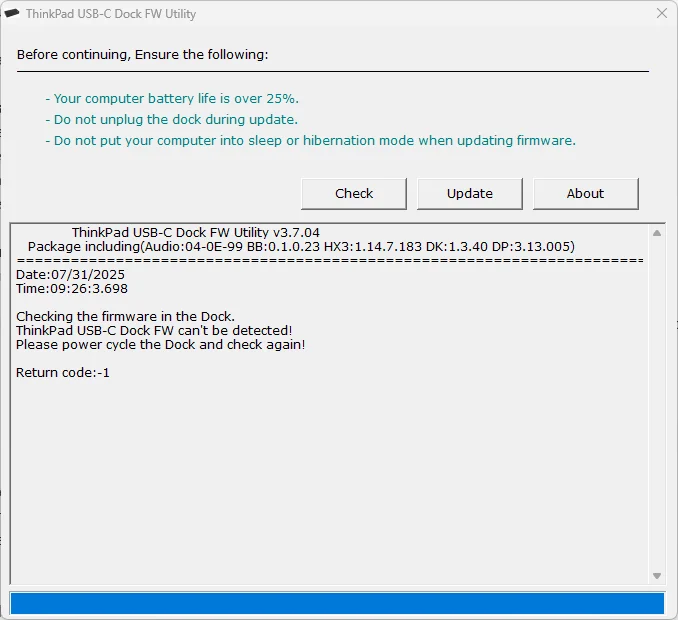The height and width of the screenshot is (620, 678).
Task: Click the 'Date:07/31/2025' log line
Action: tap(70, 275)
